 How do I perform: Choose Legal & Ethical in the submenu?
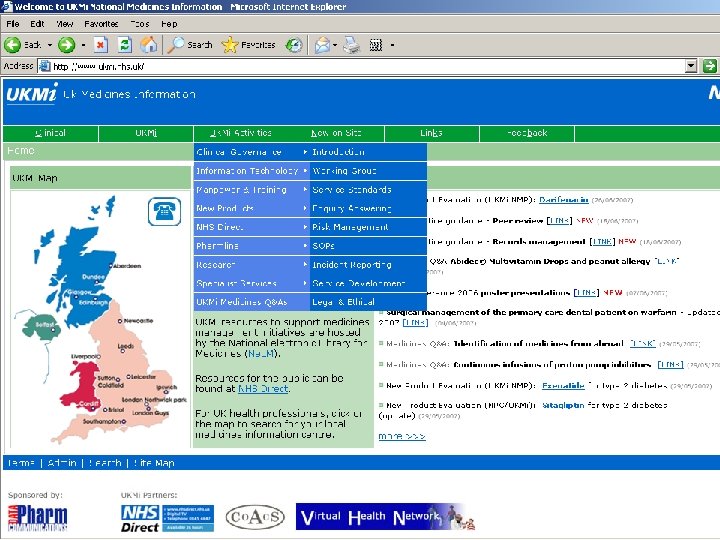(x=368, y=302)
